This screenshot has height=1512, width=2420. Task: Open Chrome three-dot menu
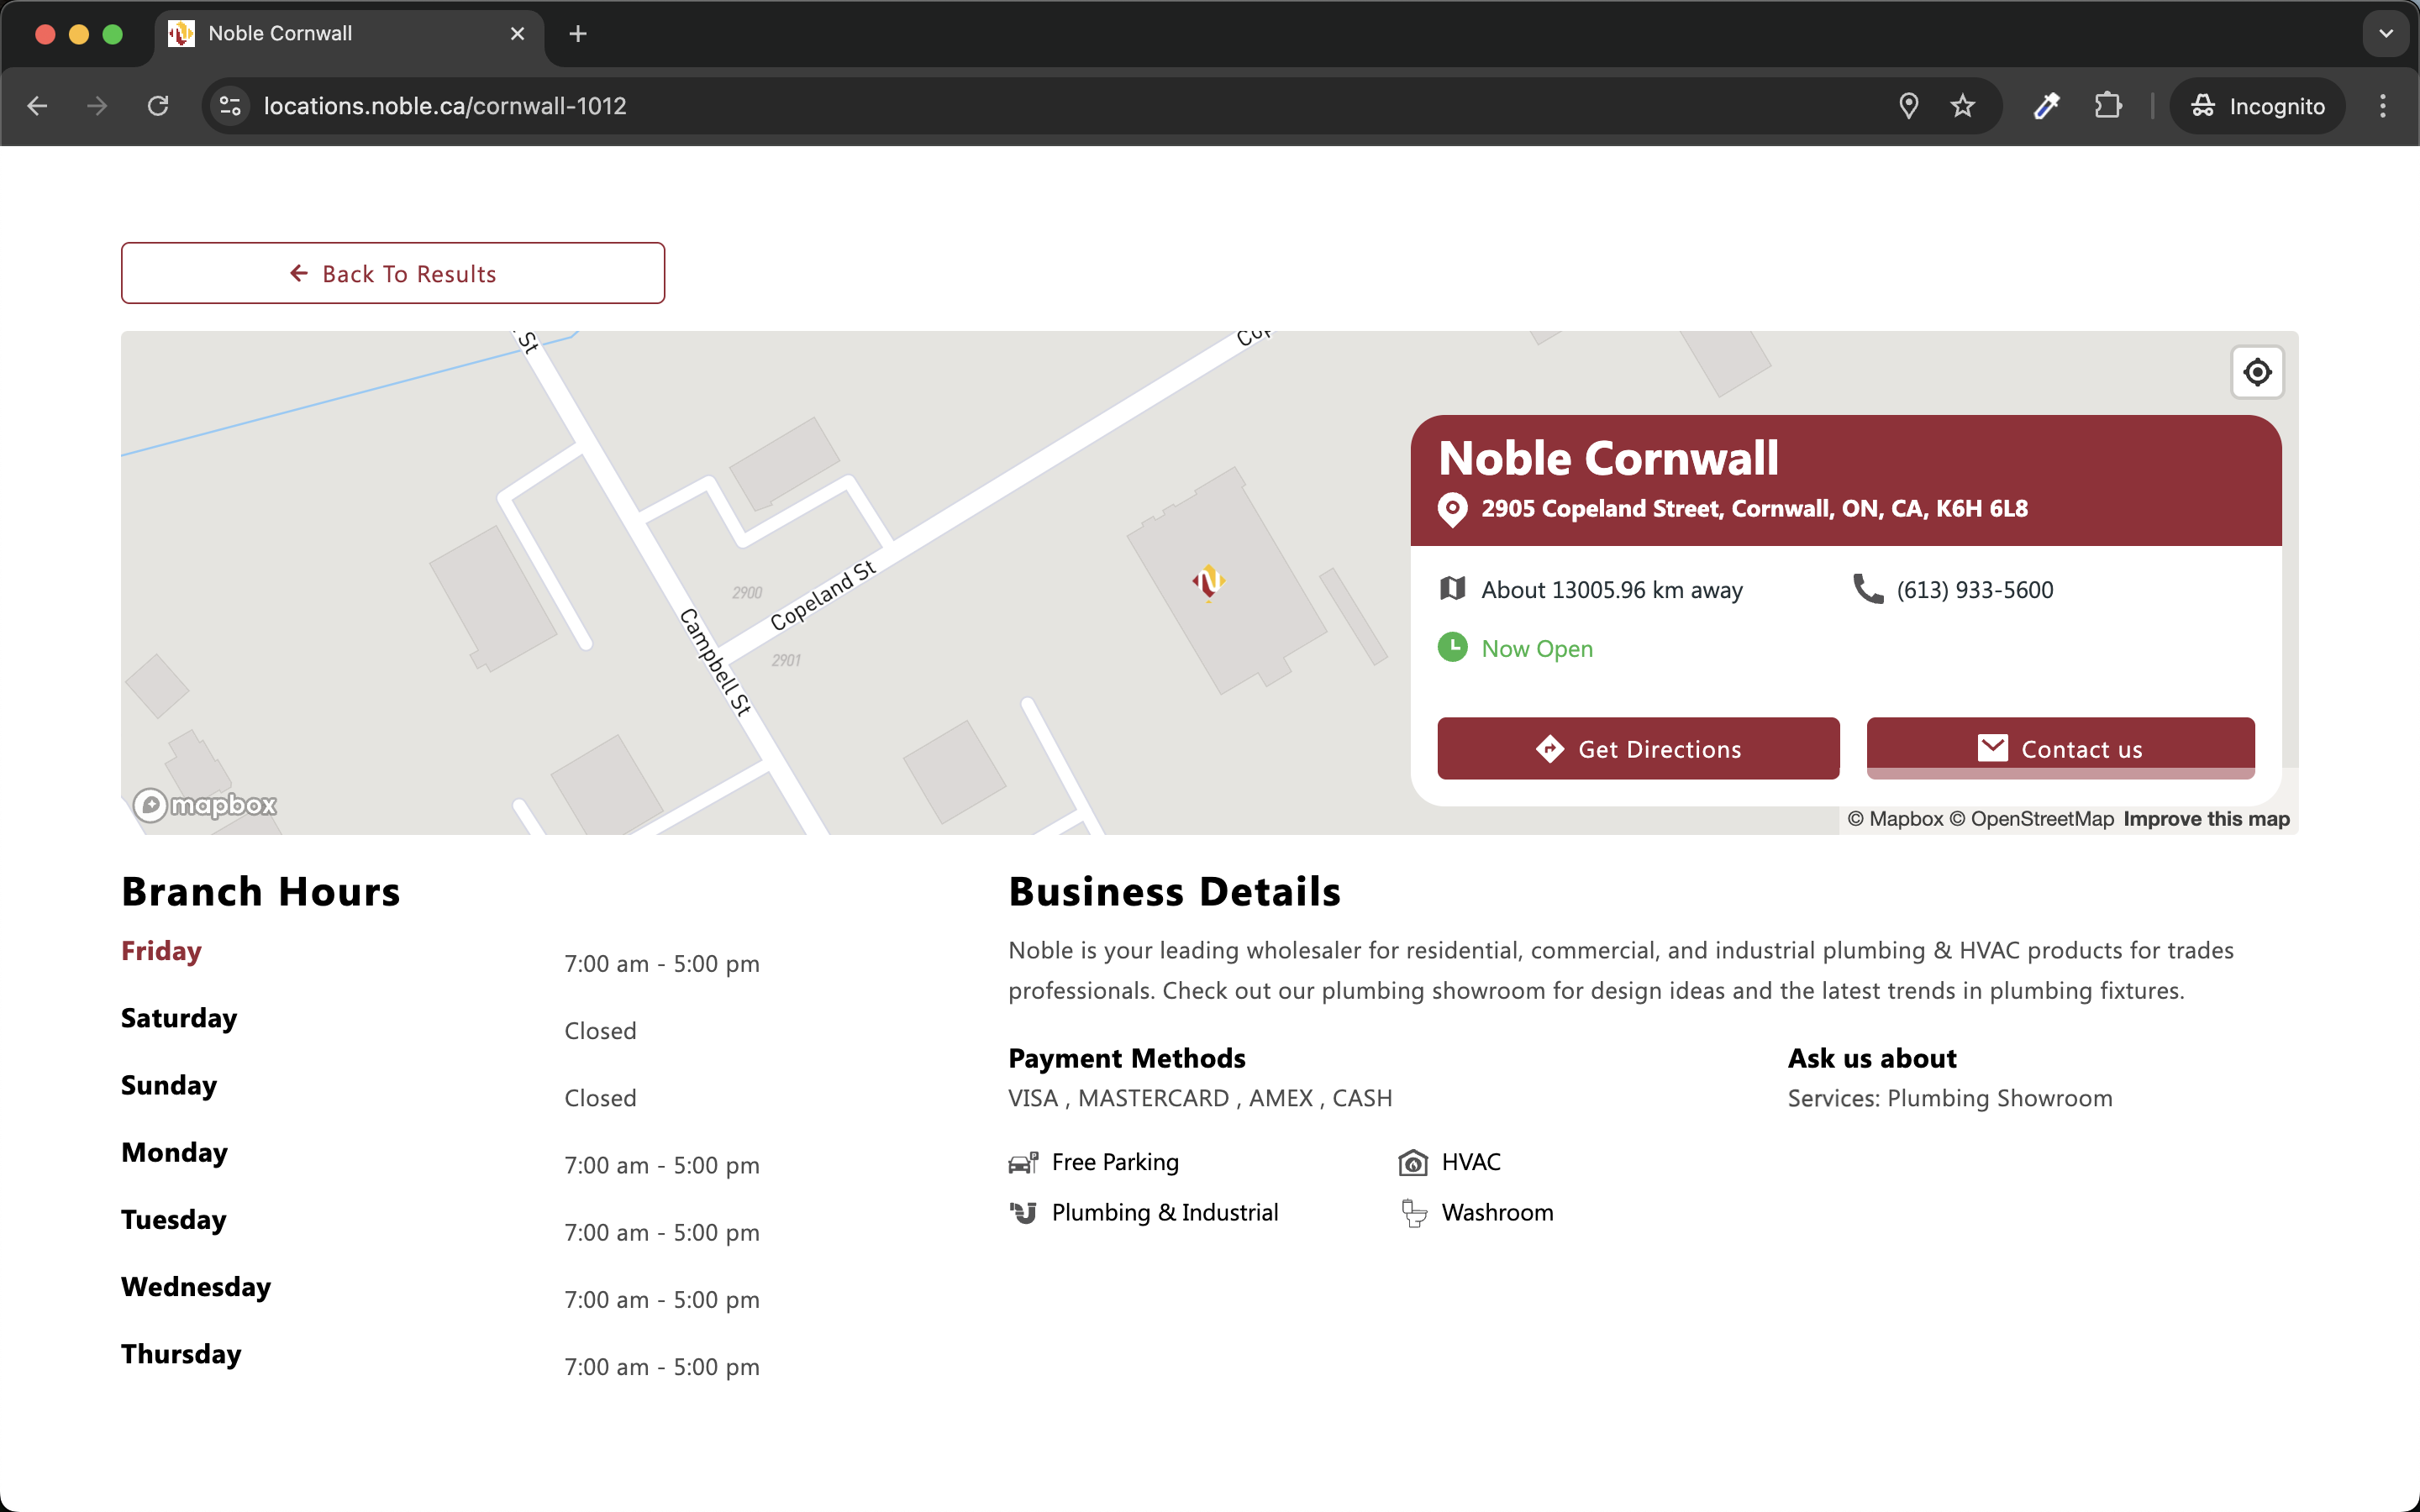pyautogui.click(x=2383, y=106)
